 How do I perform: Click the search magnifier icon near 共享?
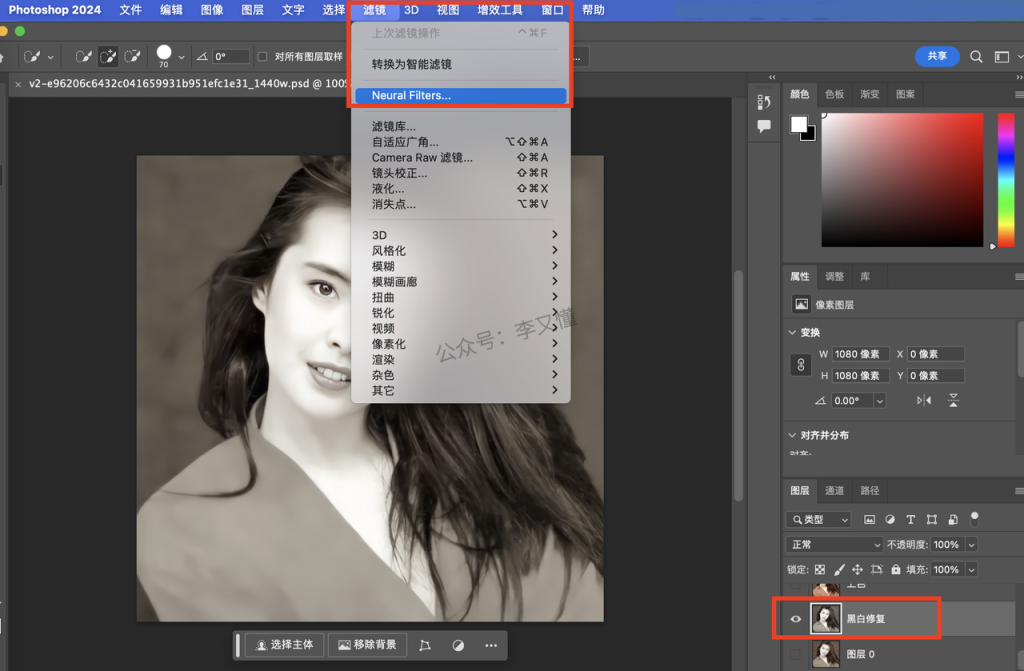976,57
